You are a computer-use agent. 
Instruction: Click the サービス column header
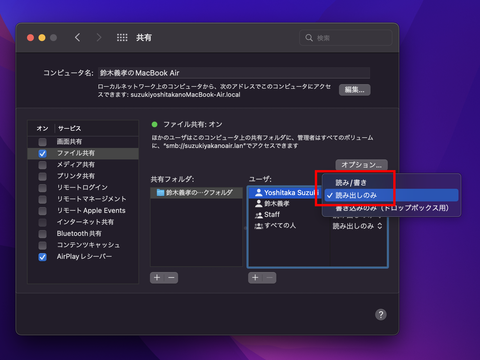click(x=69, y=129)
